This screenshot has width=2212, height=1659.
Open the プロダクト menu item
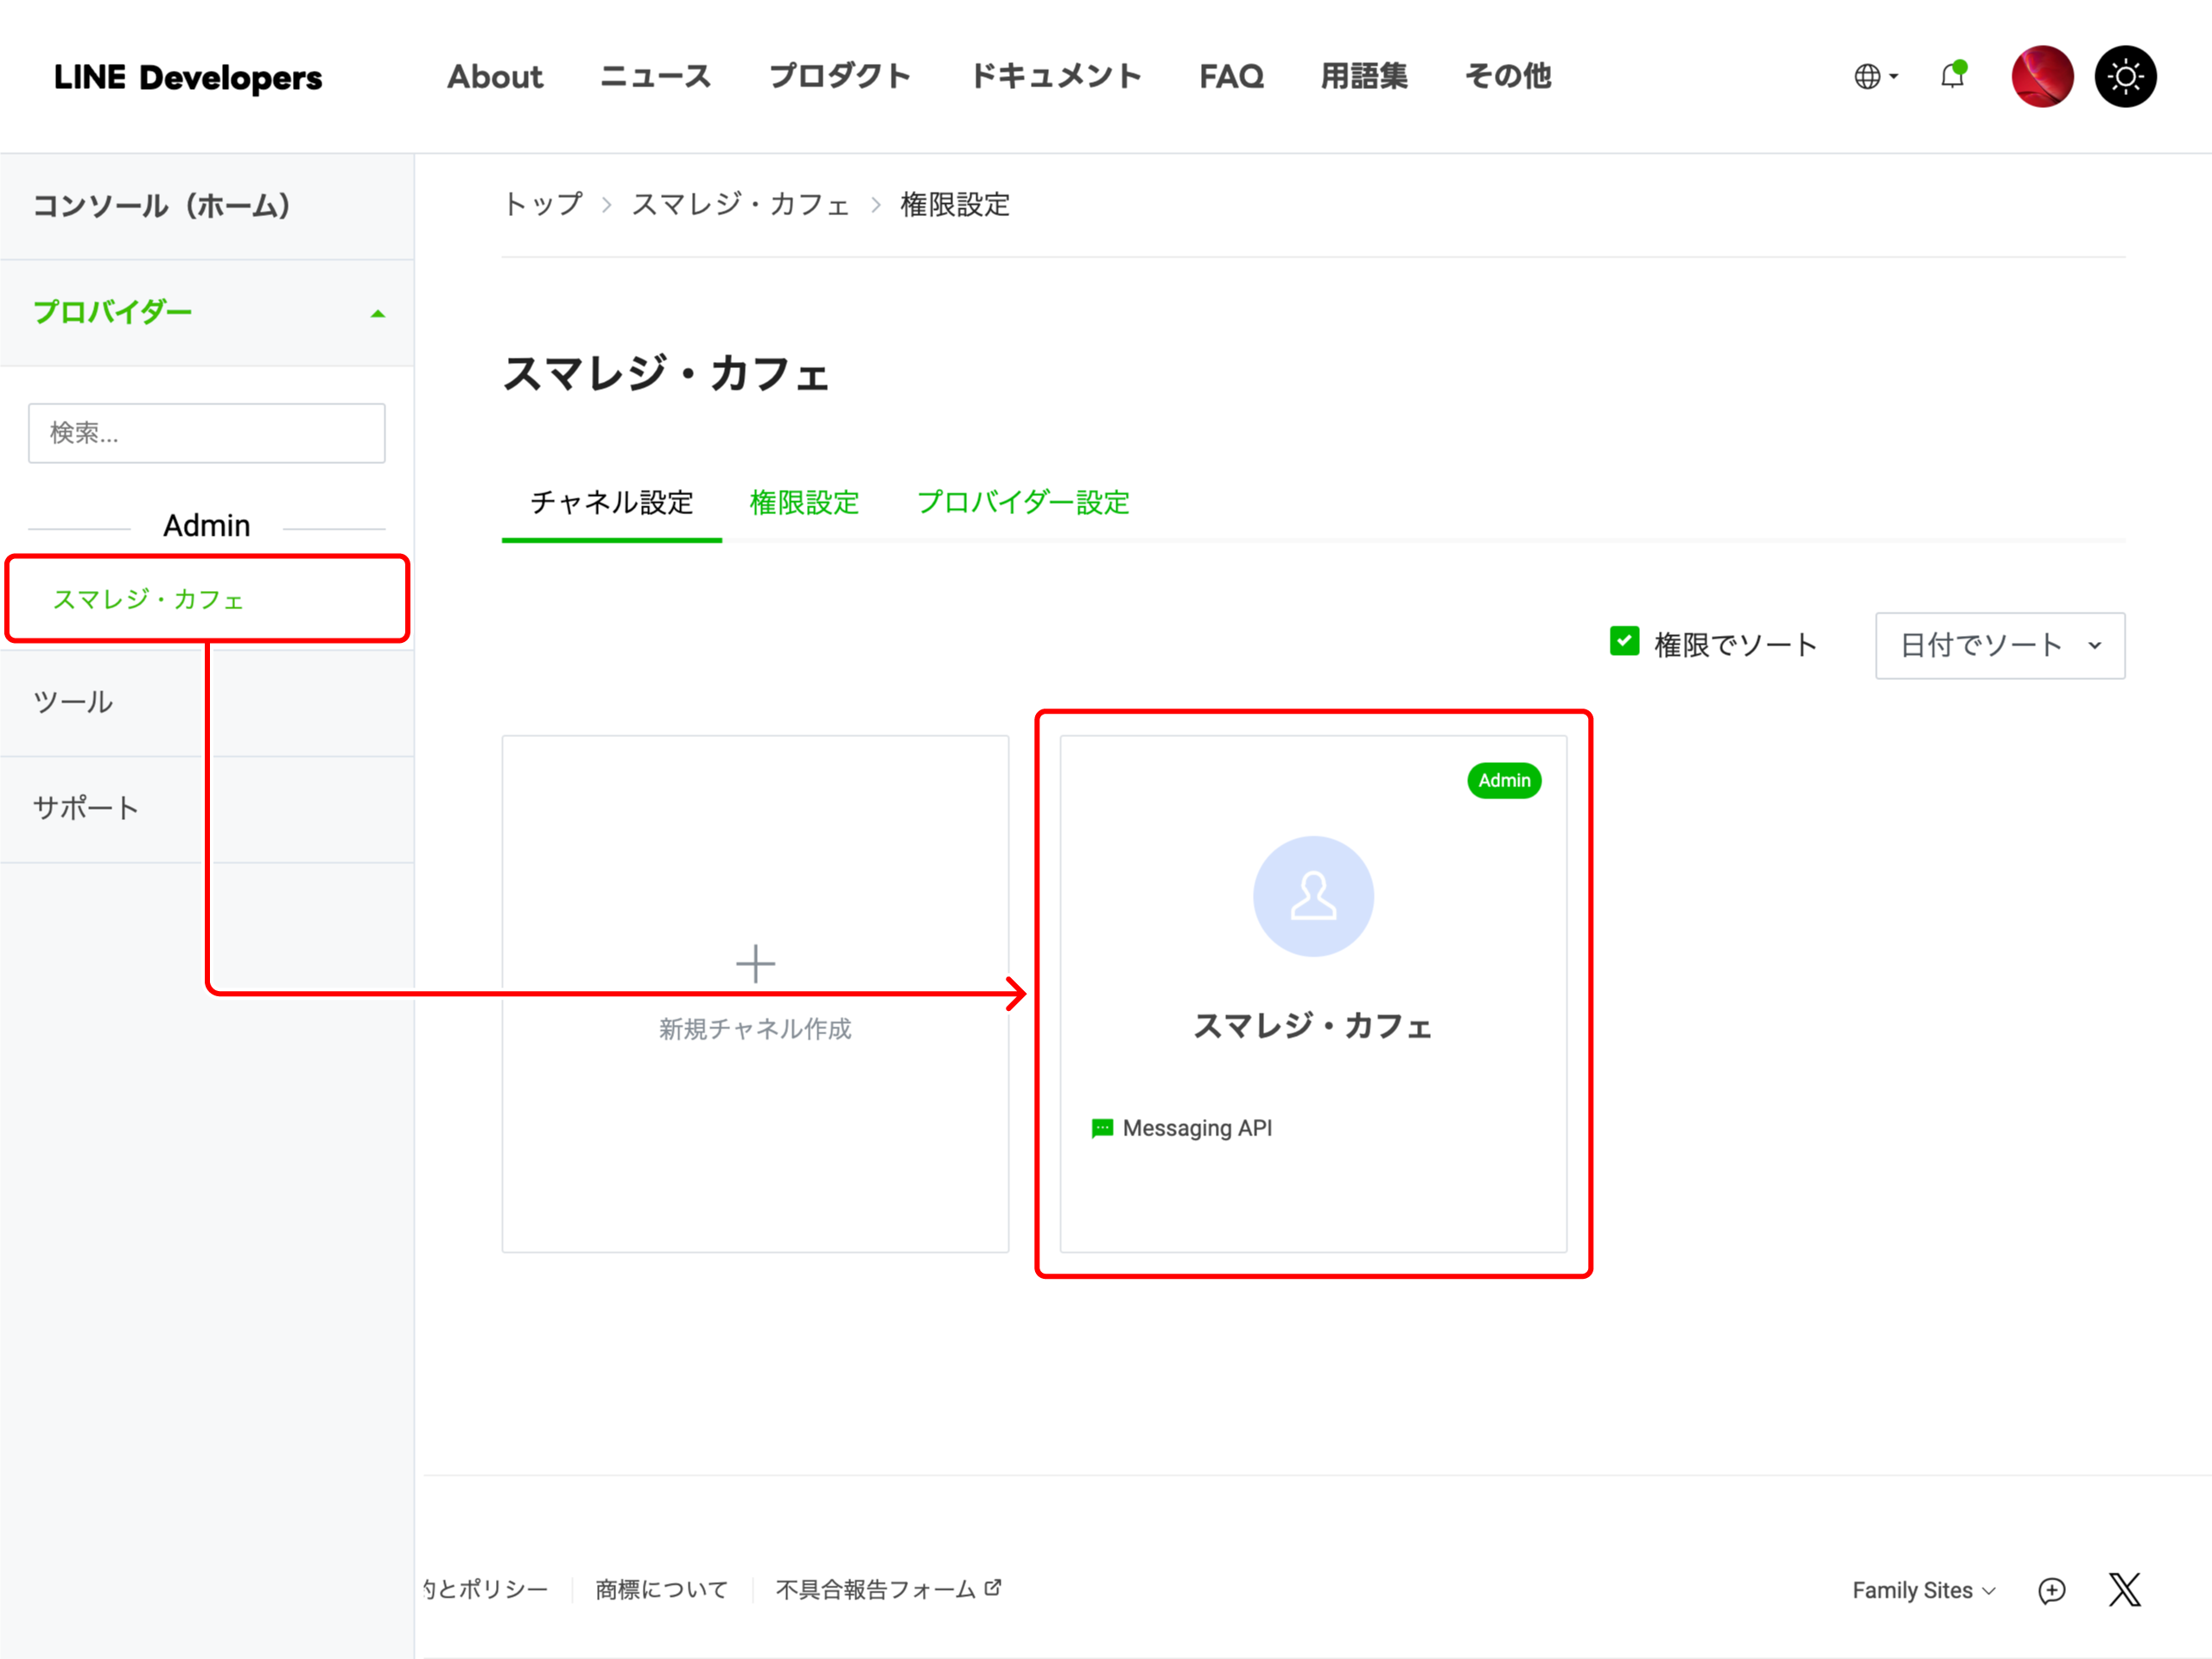[840, 76]
